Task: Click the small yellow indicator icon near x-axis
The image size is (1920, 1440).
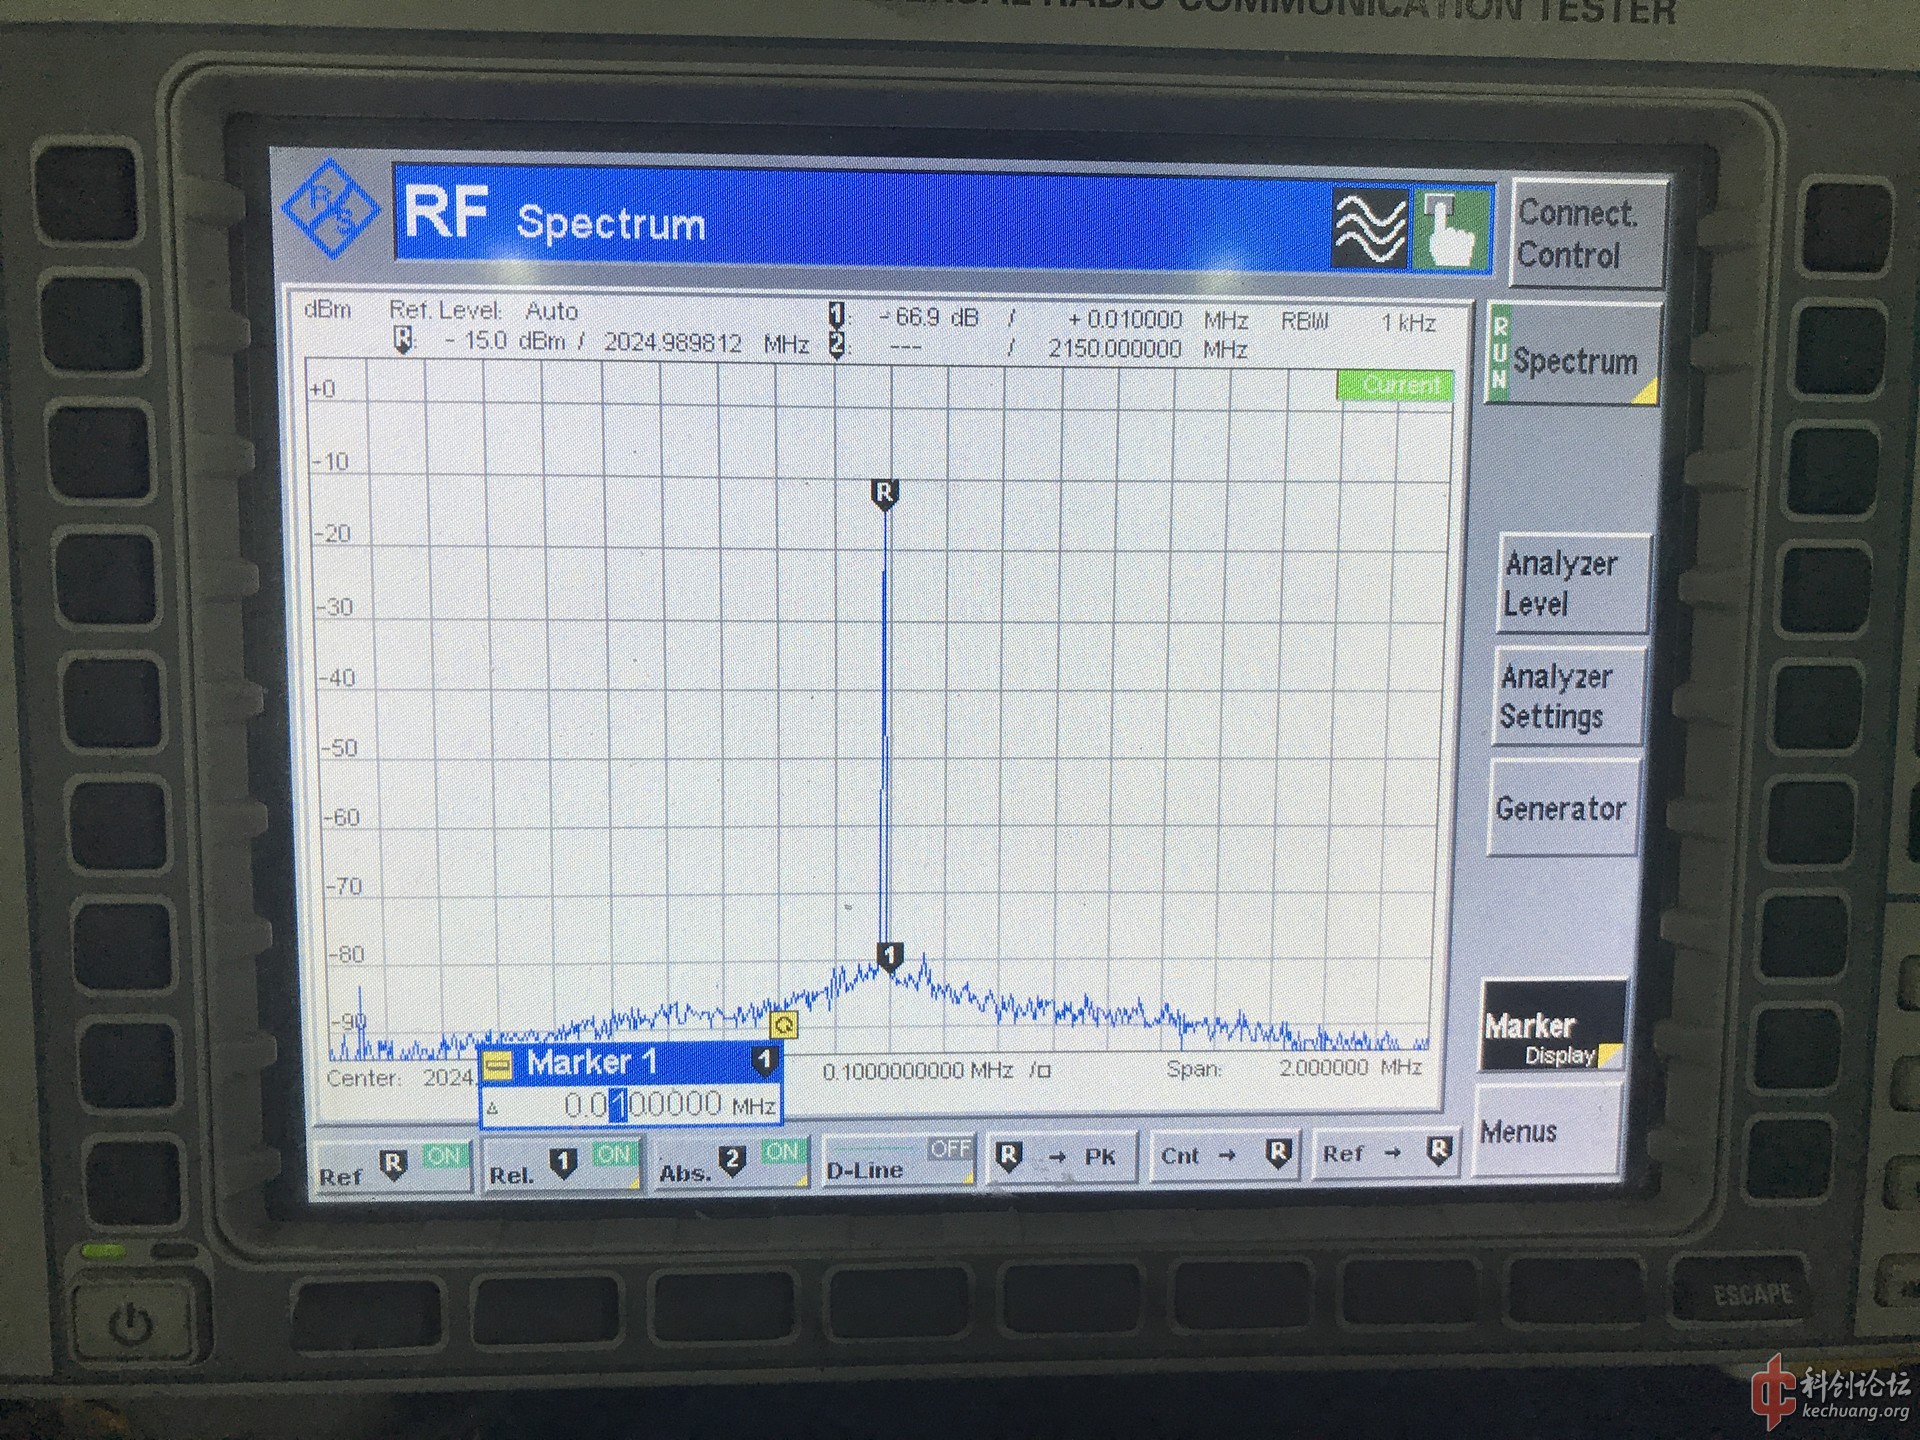Action: 784,1025
